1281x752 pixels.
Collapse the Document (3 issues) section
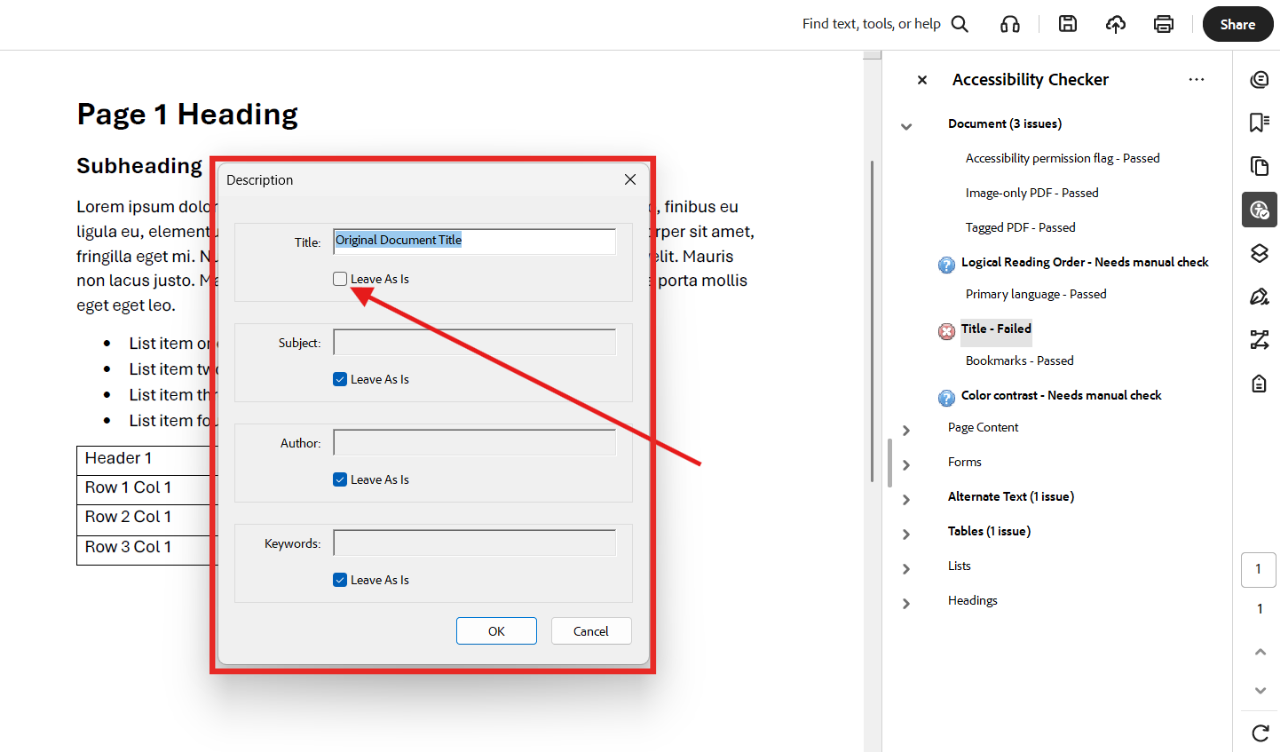point(906,126)
